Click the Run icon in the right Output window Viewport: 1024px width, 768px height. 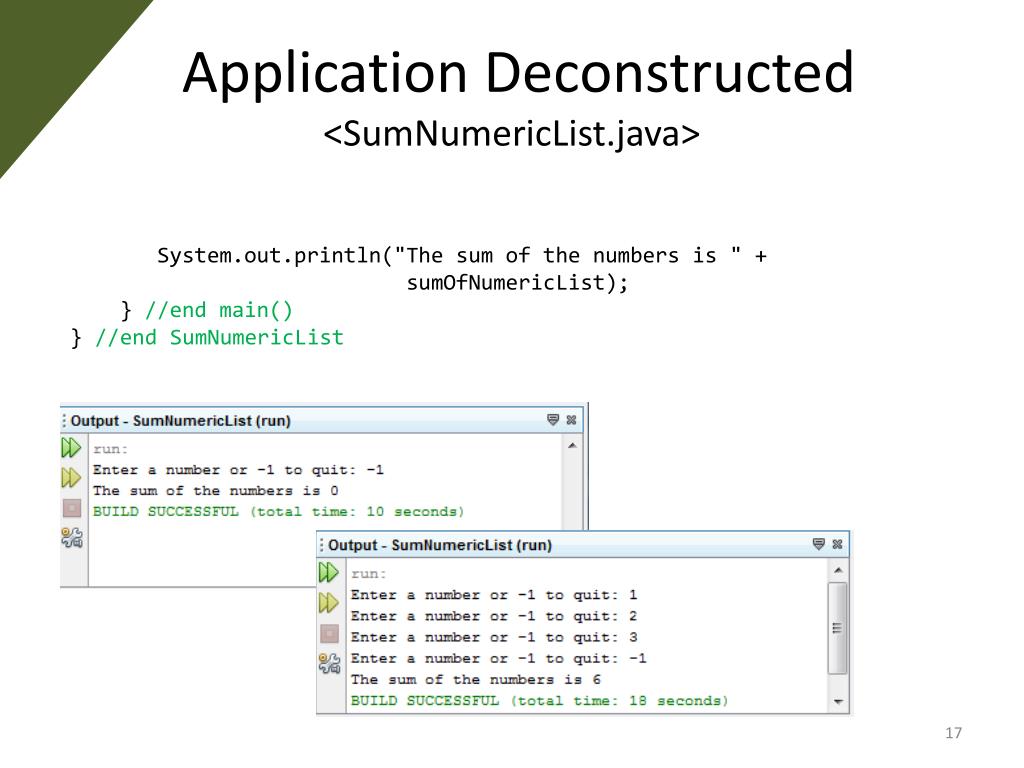[328, 573]
